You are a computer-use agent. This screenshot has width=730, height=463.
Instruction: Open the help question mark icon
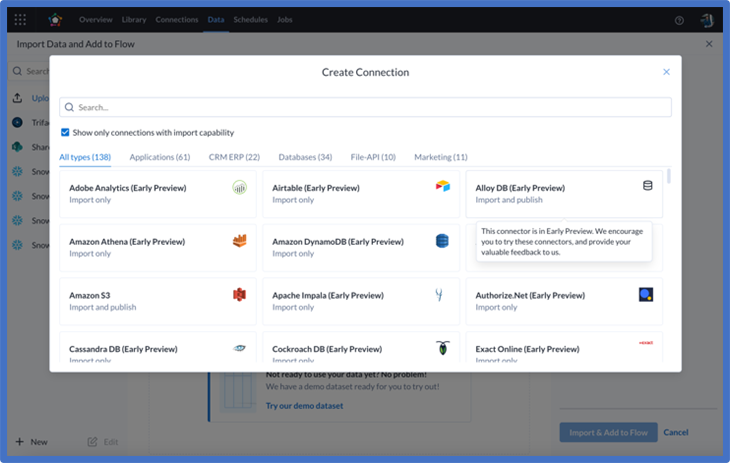point(679,20)
